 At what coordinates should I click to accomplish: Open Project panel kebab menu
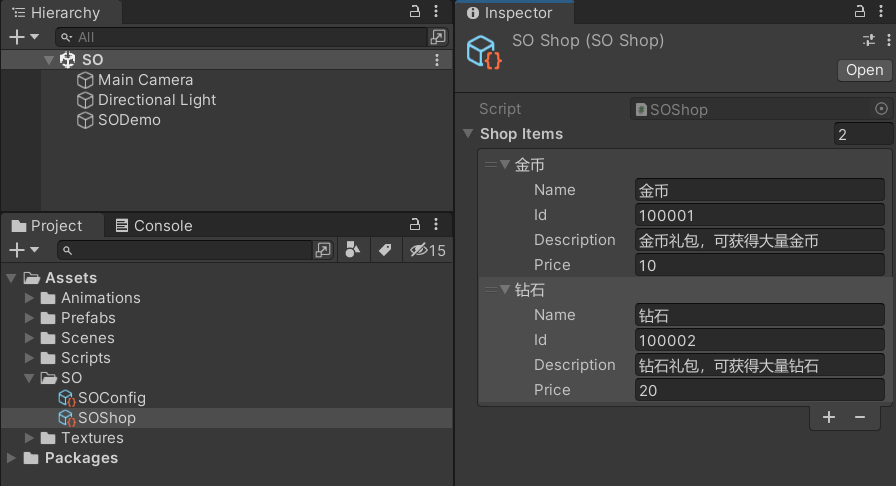coord(436,225)
